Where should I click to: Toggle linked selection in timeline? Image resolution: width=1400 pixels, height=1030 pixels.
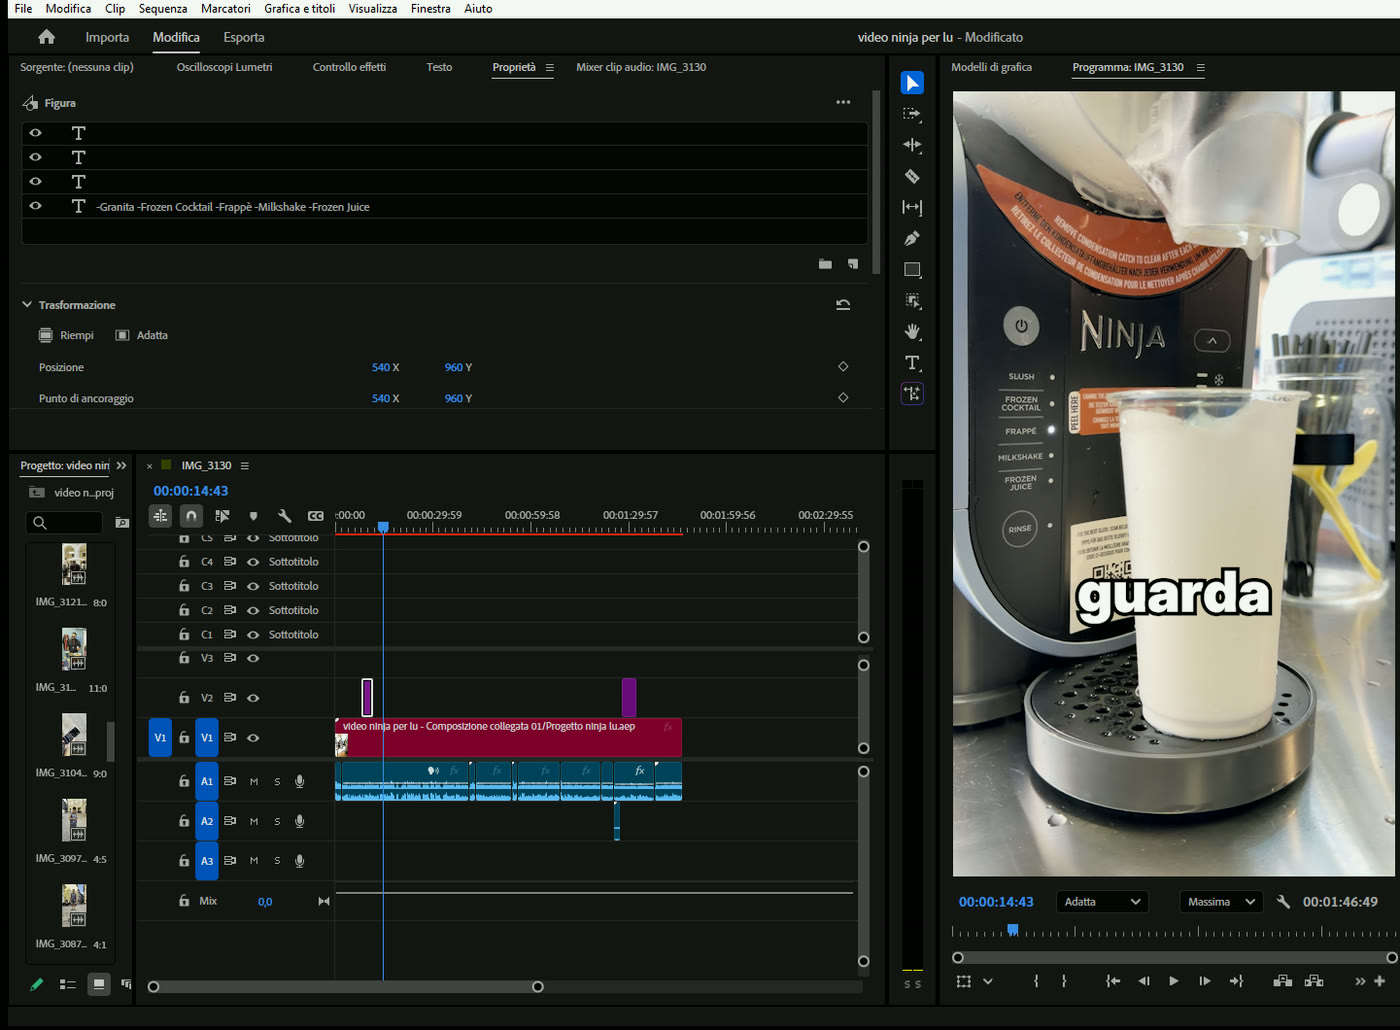click(x=222, y=516)
